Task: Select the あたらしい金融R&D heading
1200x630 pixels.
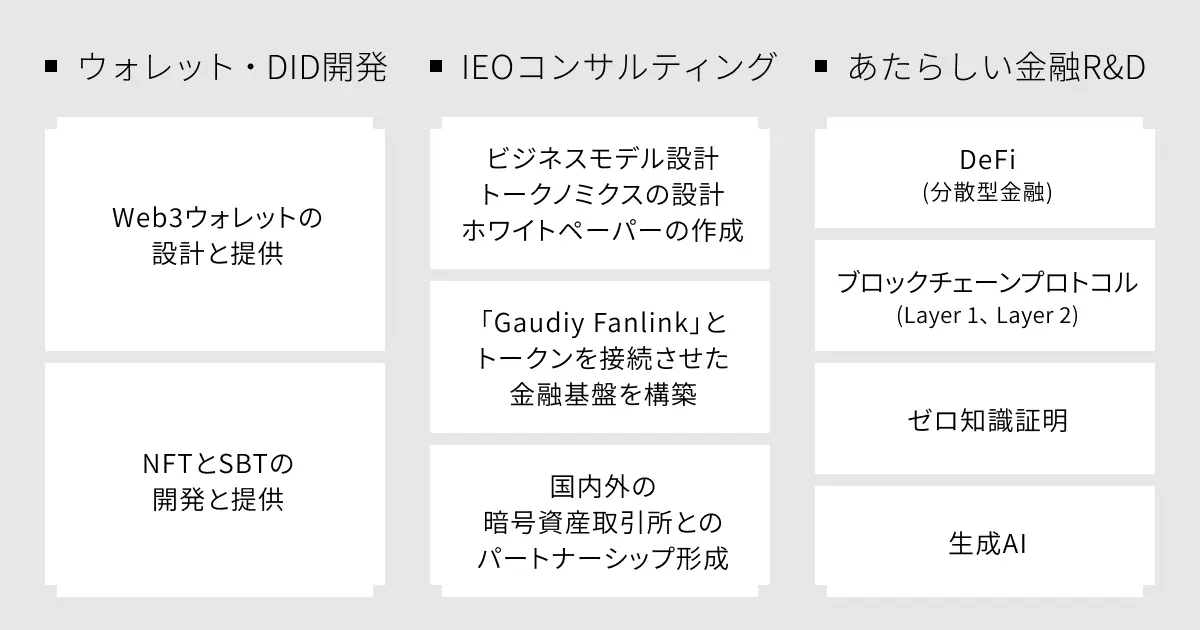Action: pyautogui.click(x=996, y=68)
